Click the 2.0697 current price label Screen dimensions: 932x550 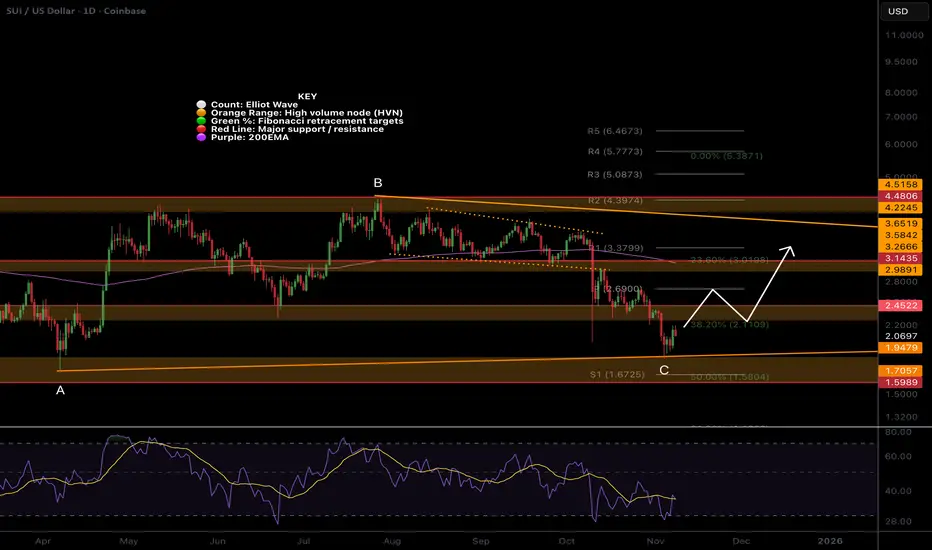pyautogui.click(x=901, y=337)
